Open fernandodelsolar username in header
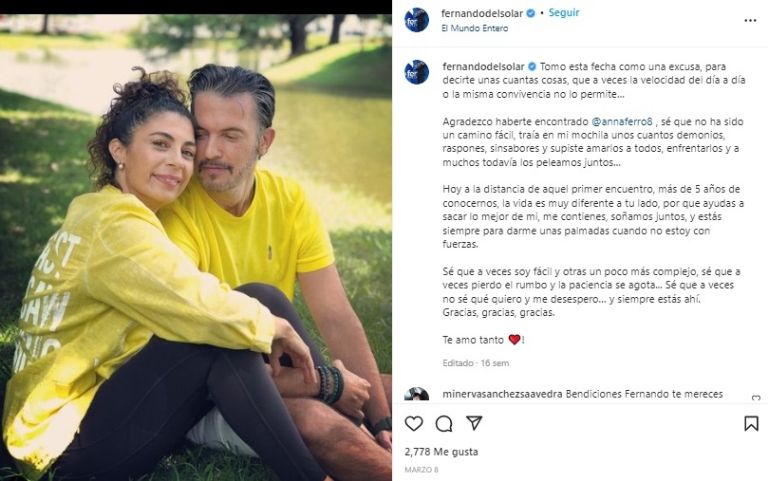Image resolution: width=768 pixels, height=481 pixels. 482,14
